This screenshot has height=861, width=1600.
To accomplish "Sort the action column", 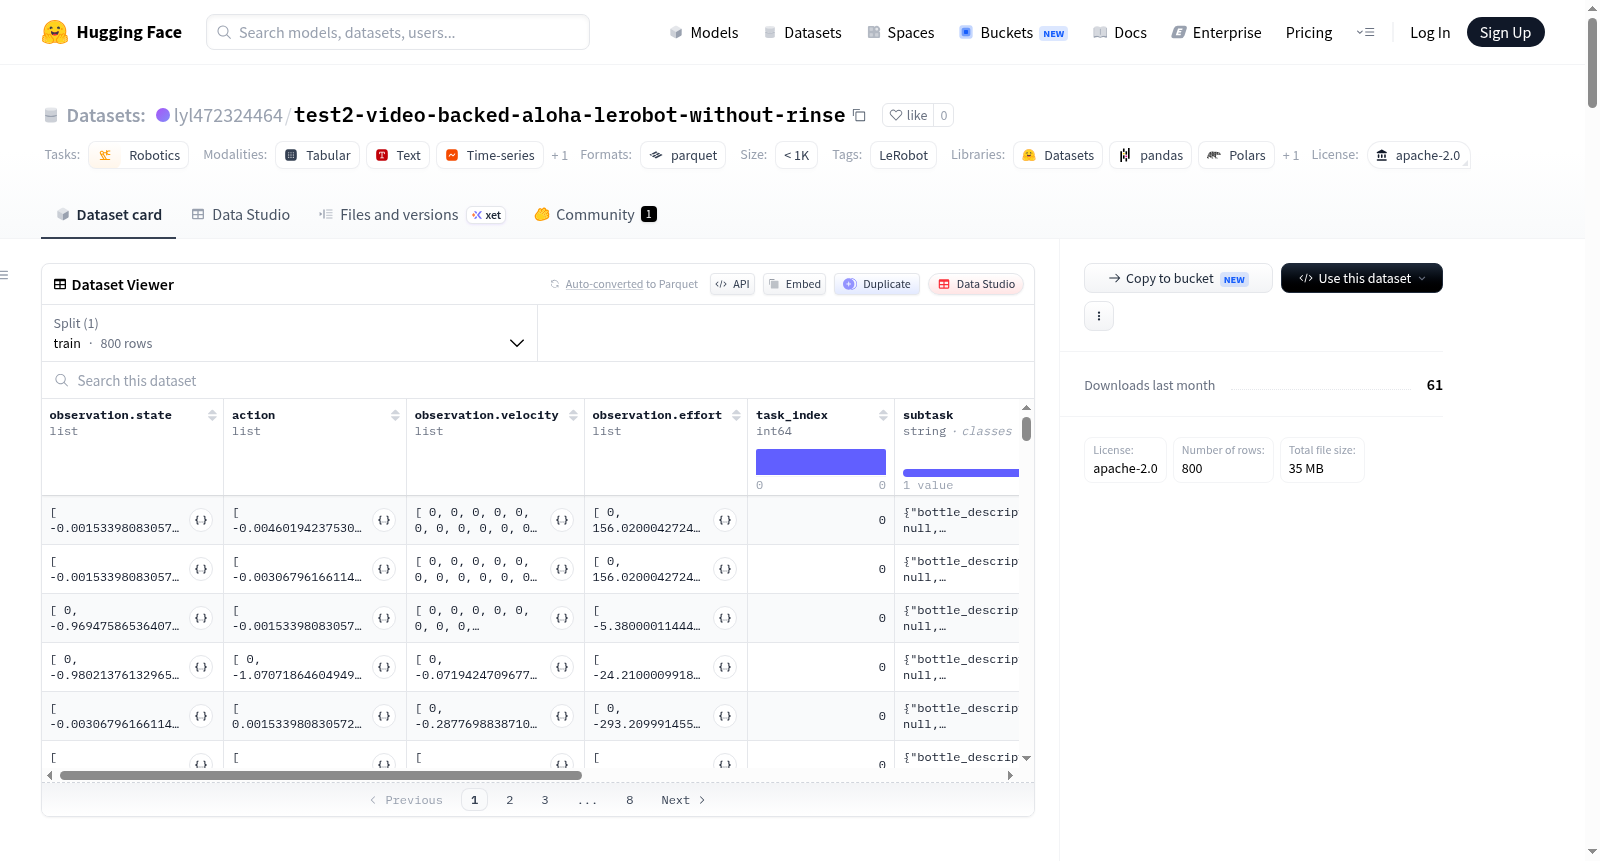I will (395, 415).
